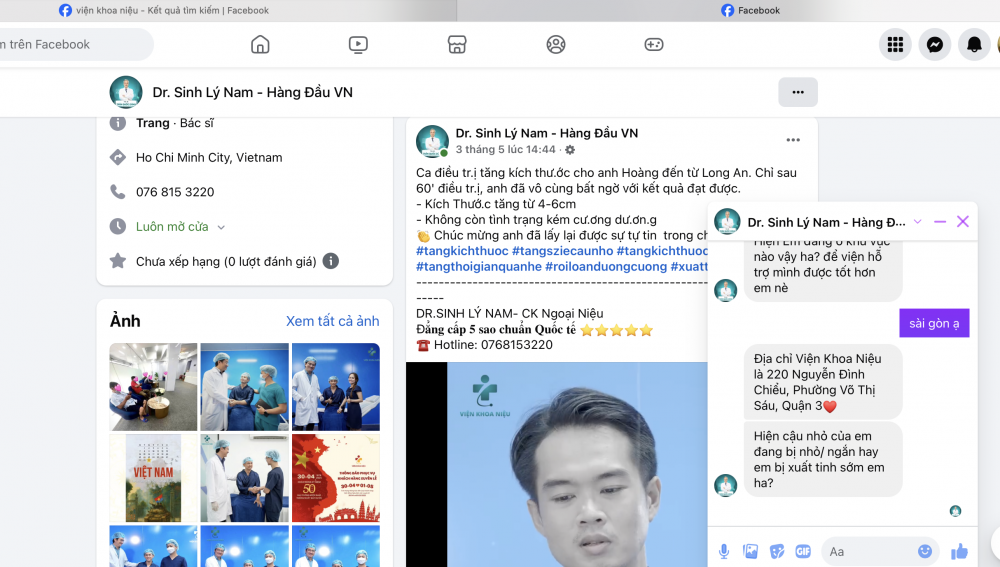
Task: Click Ho Chi Minh City, Vietnam text
Action: pyautogui.click(x=209, y=158)
